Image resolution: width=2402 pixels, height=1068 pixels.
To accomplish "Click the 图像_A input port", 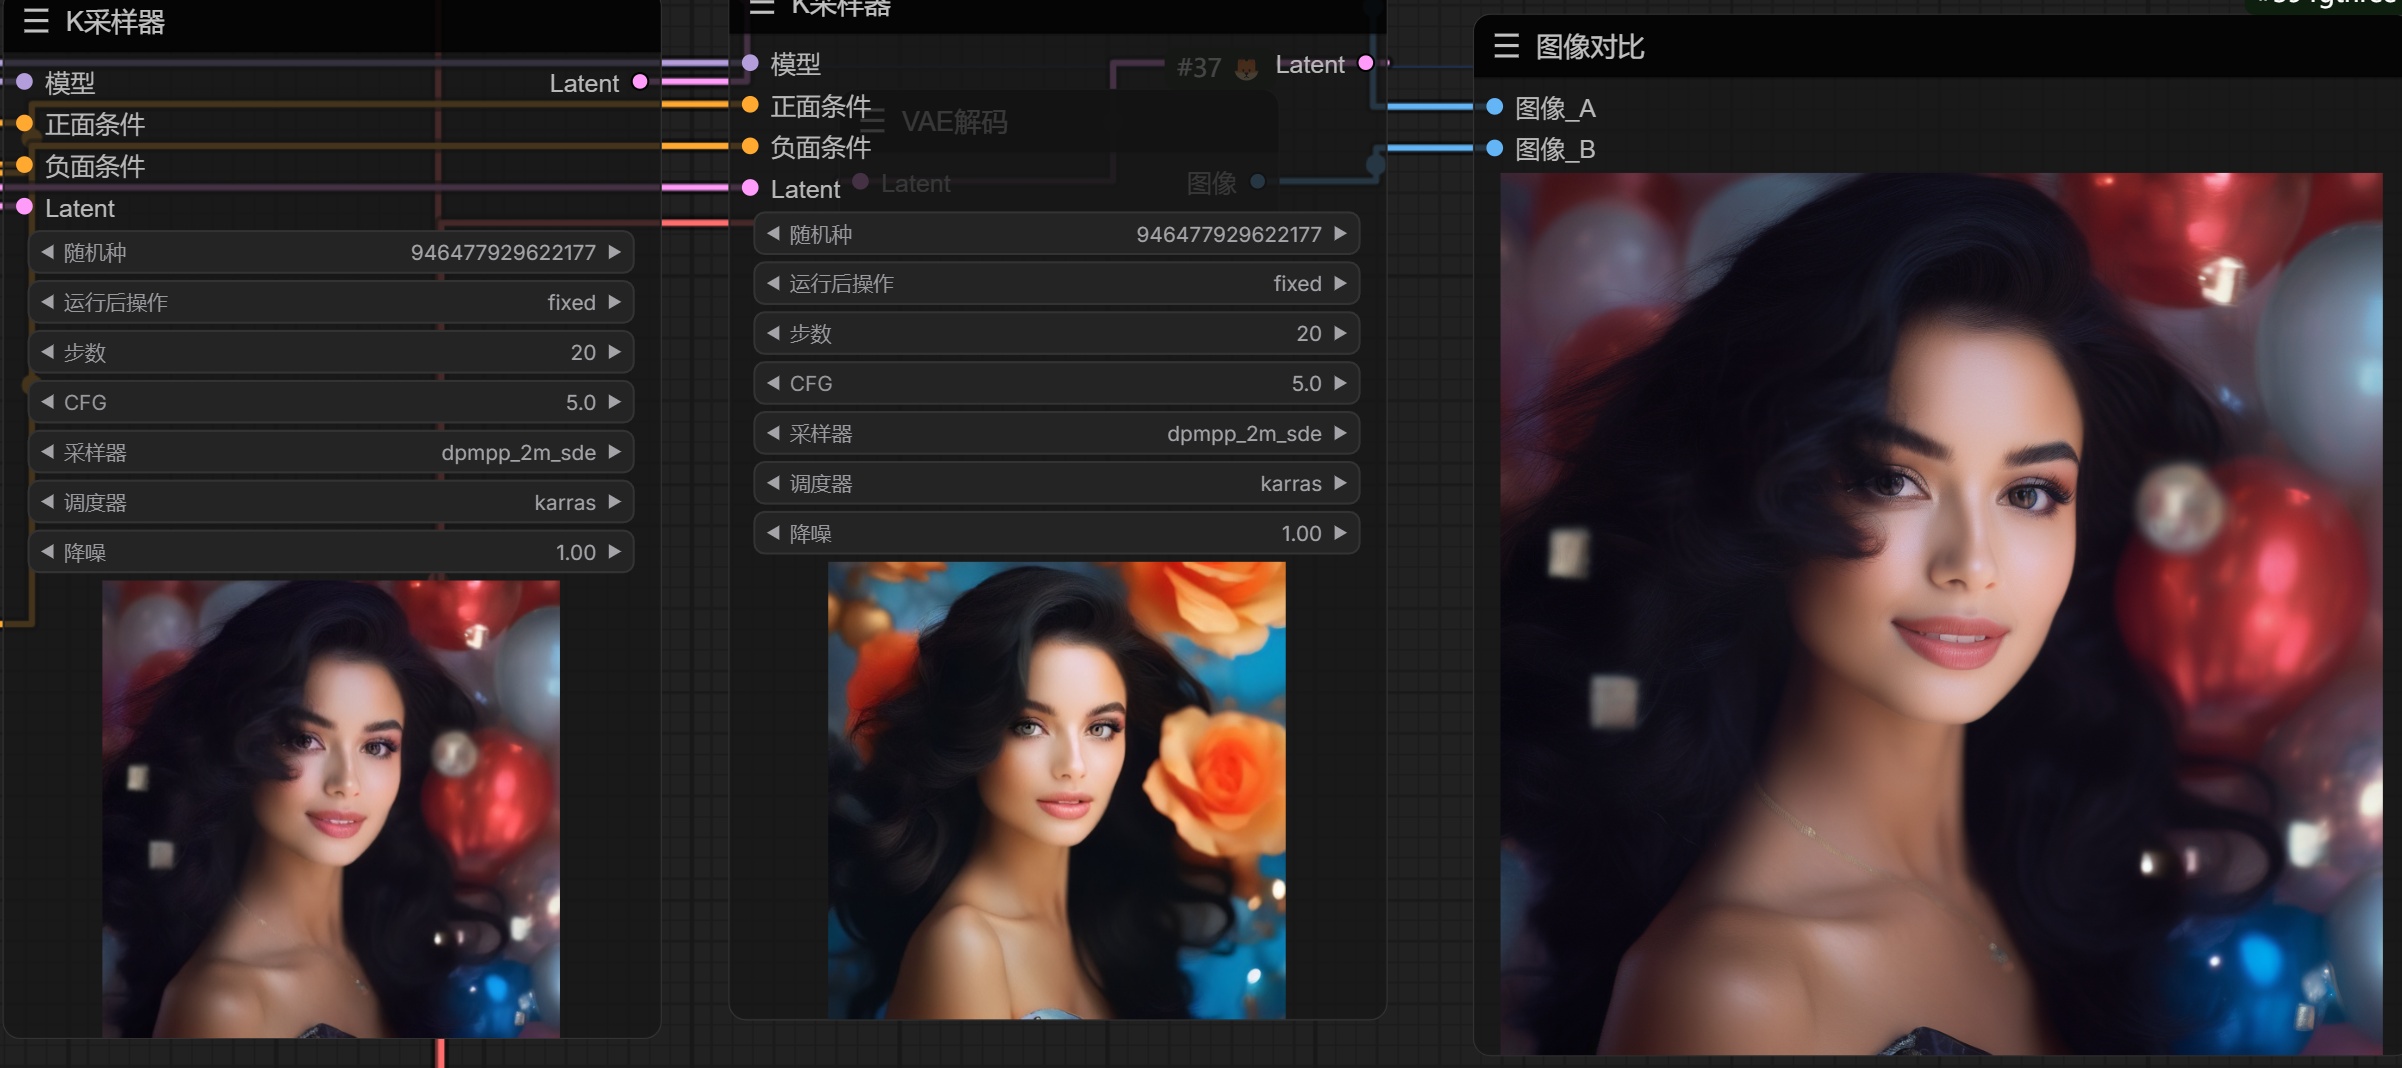I will tap(1495, 106).
